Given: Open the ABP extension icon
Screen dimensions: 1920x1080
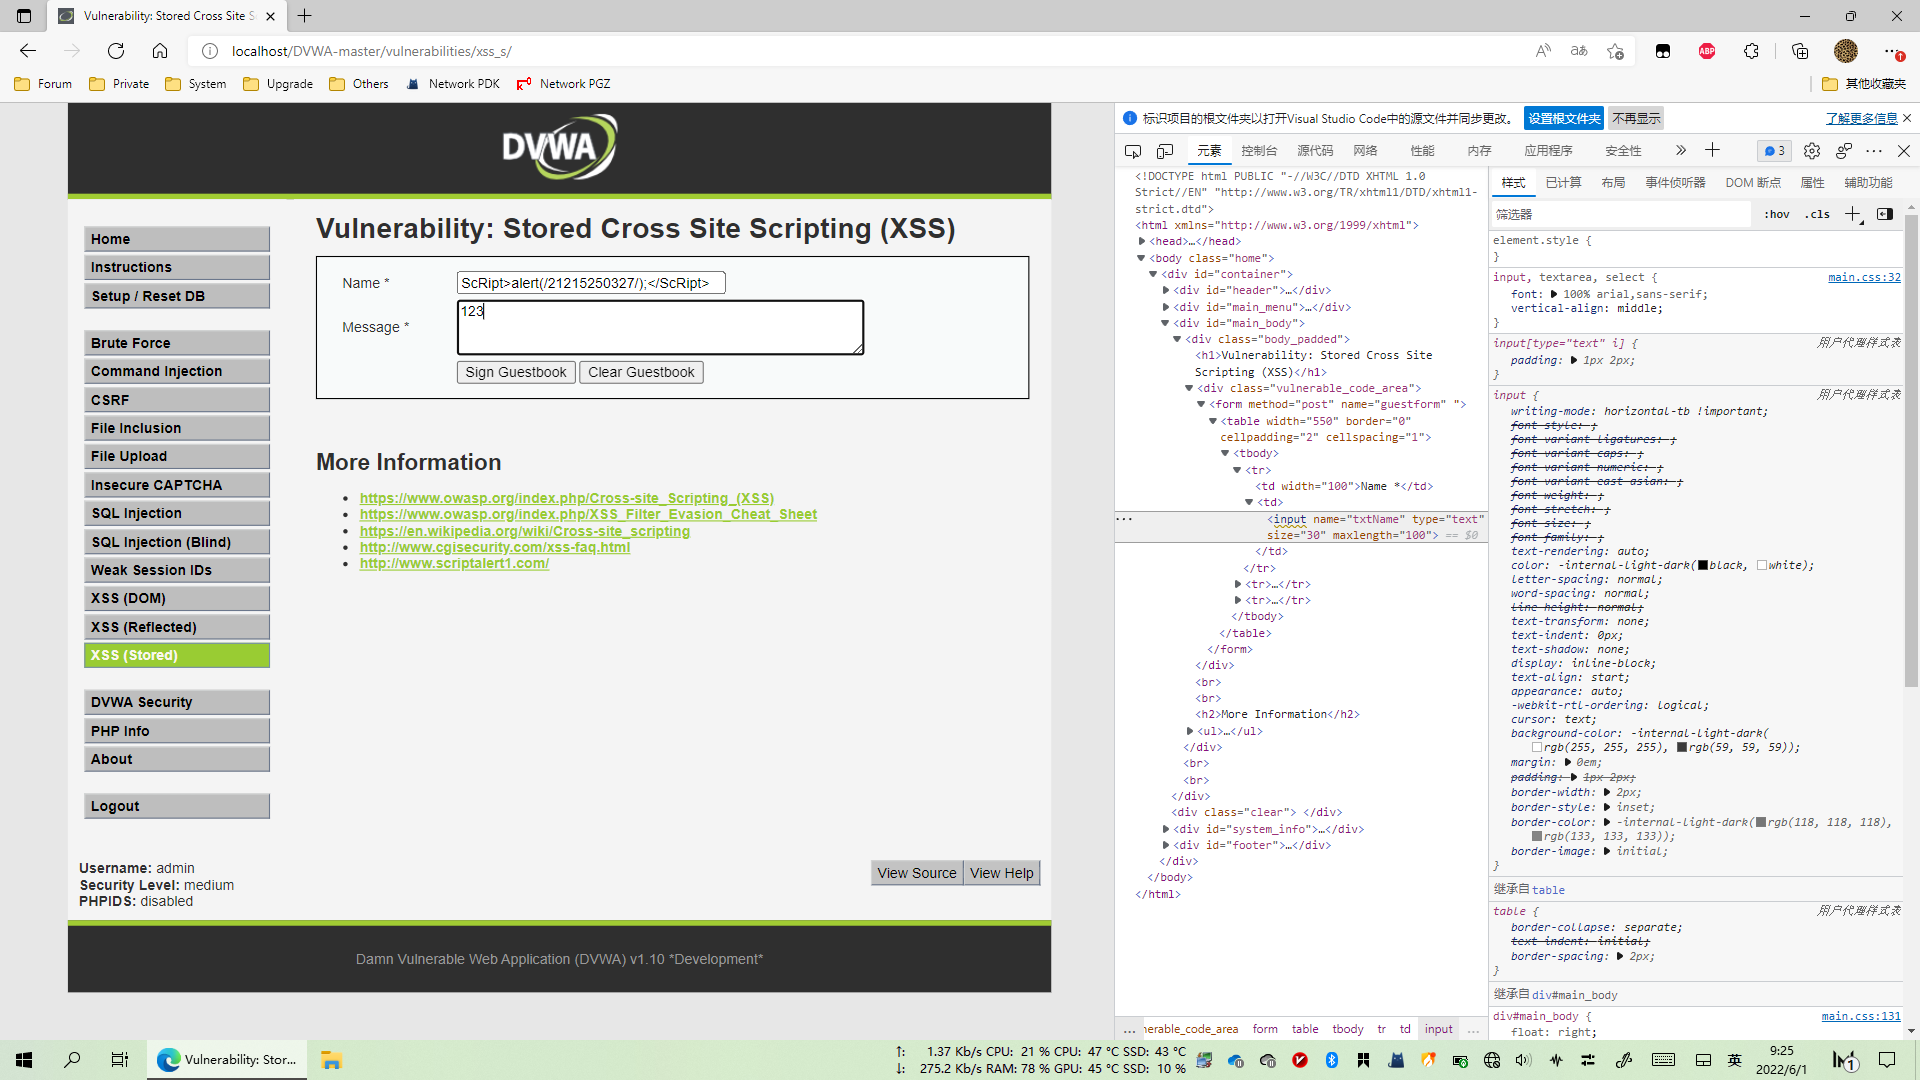Looking at the screenshot, I should (1707, 51).
